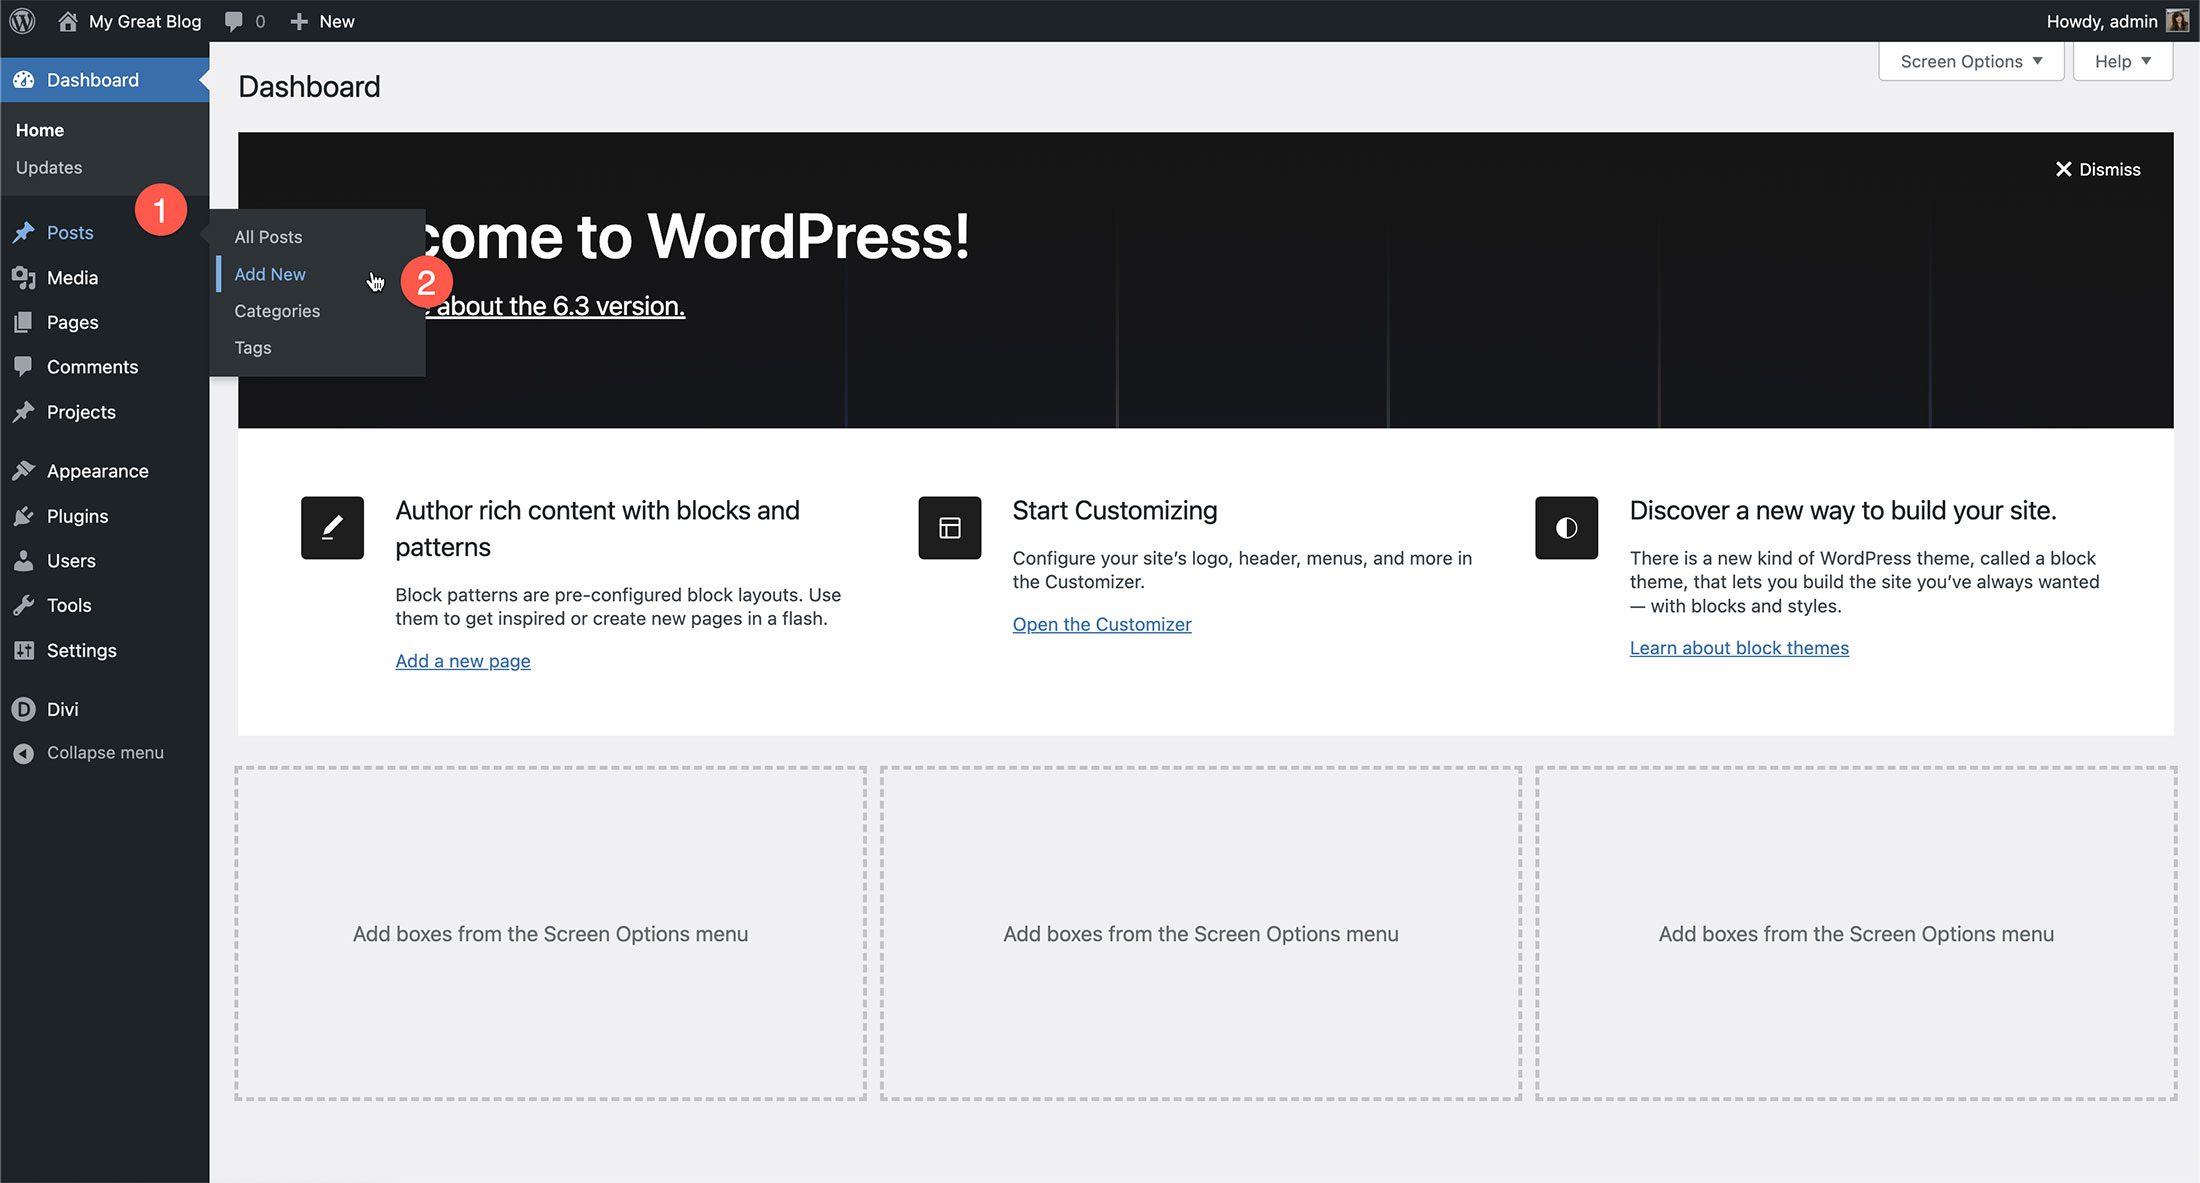Select Add New post option
The image size is (2200, 1183).
270,272
